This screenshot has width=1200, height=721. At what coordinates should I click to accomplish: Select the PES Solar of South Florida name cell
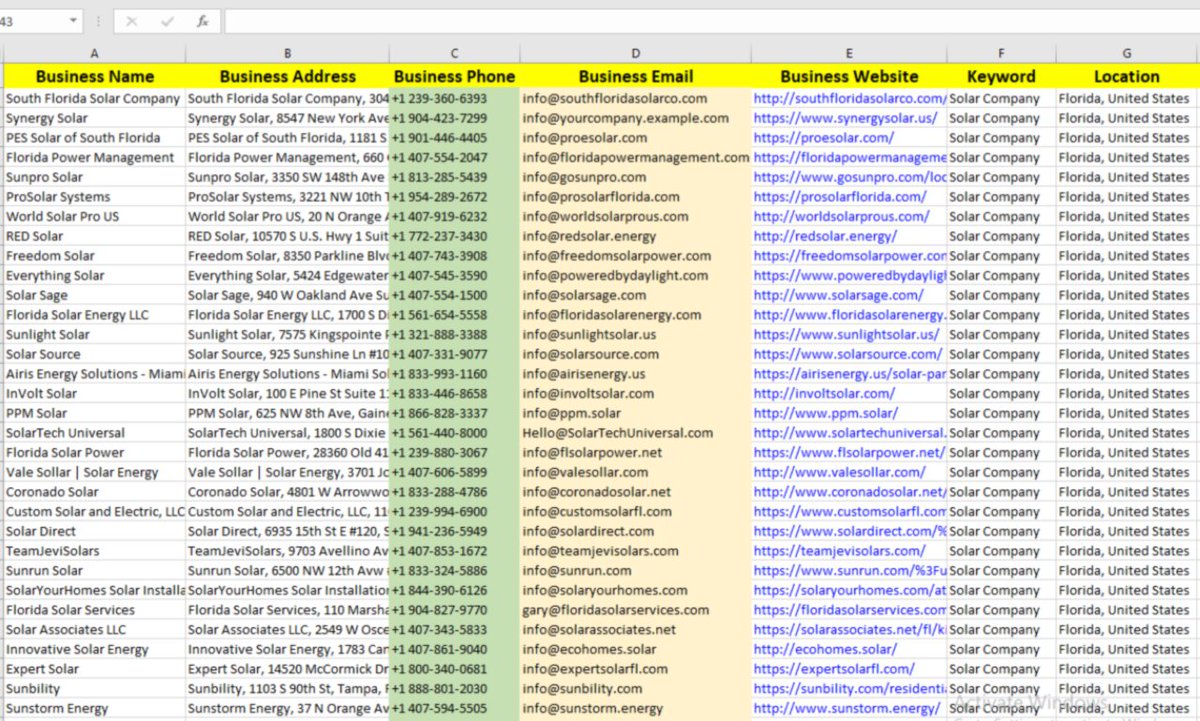pos(94,138)
